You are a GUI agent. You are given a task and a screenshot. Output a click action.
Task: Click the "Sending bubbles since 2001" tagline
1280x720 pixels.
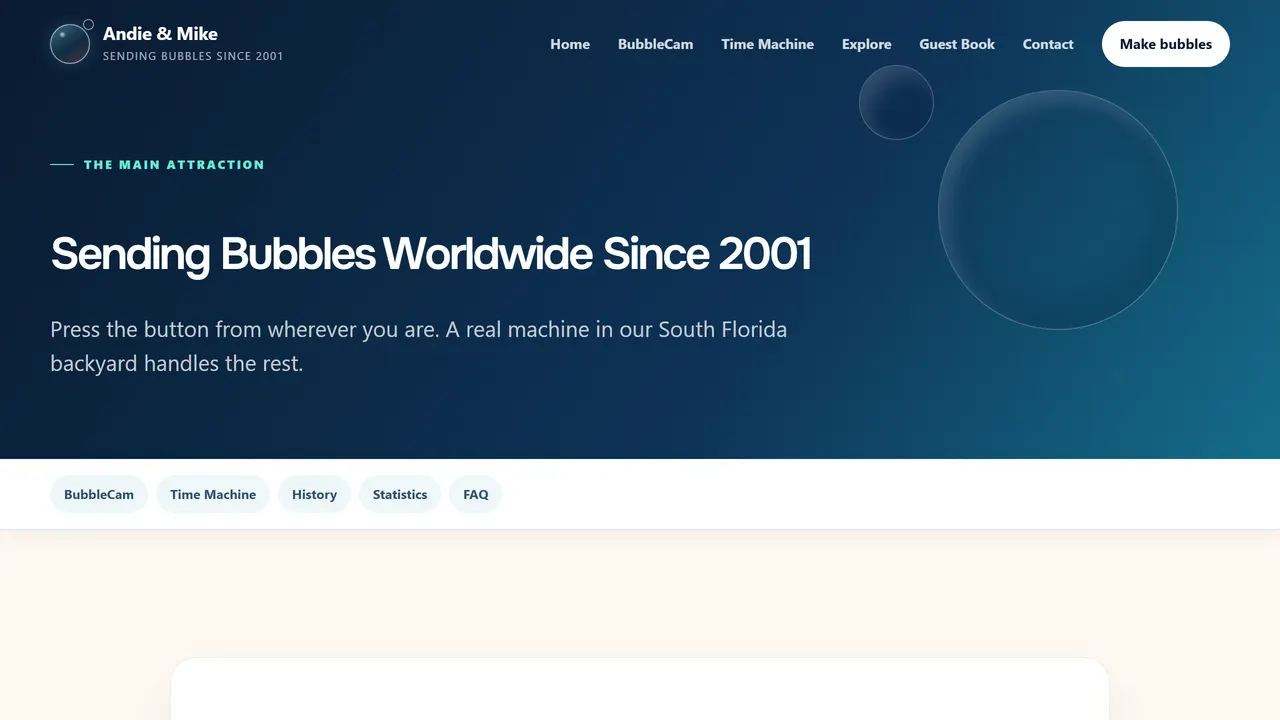coord(193,56)
